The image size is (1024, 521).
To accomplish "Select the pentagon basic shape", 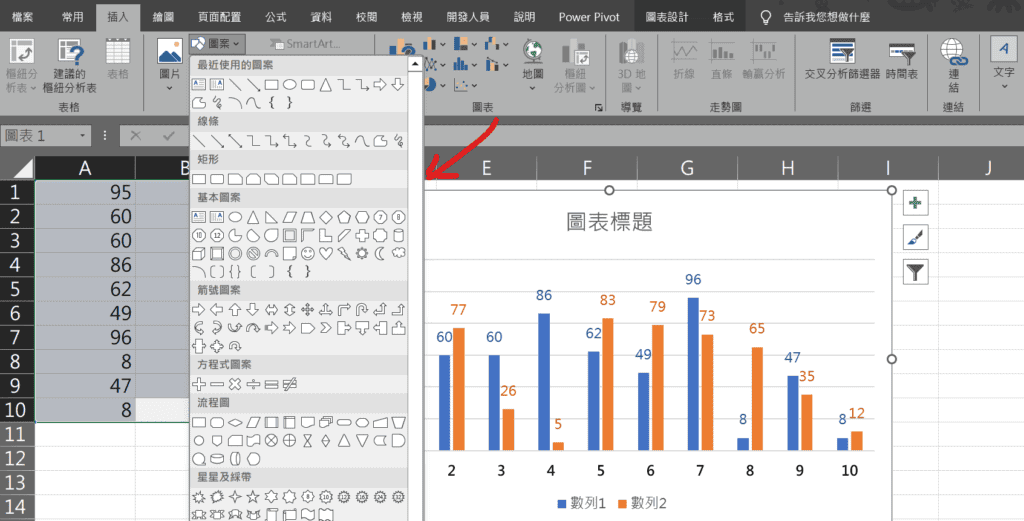I will [x=344, y=217].
